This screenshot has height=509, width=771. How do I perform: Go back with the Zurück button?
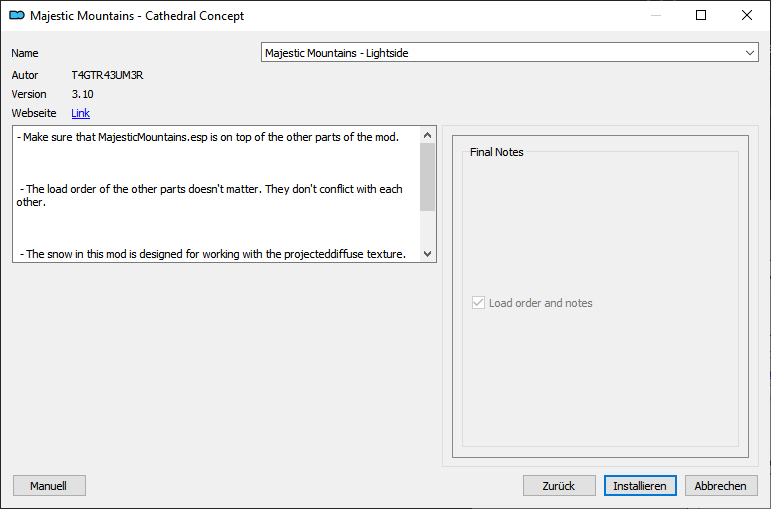[558, 486]
